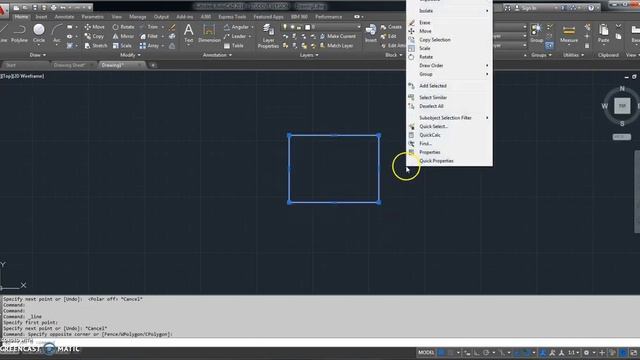This screenshot has width=640, height=360.
Task: Click the Angular dimension tool
Action: [x=236, y=27]
